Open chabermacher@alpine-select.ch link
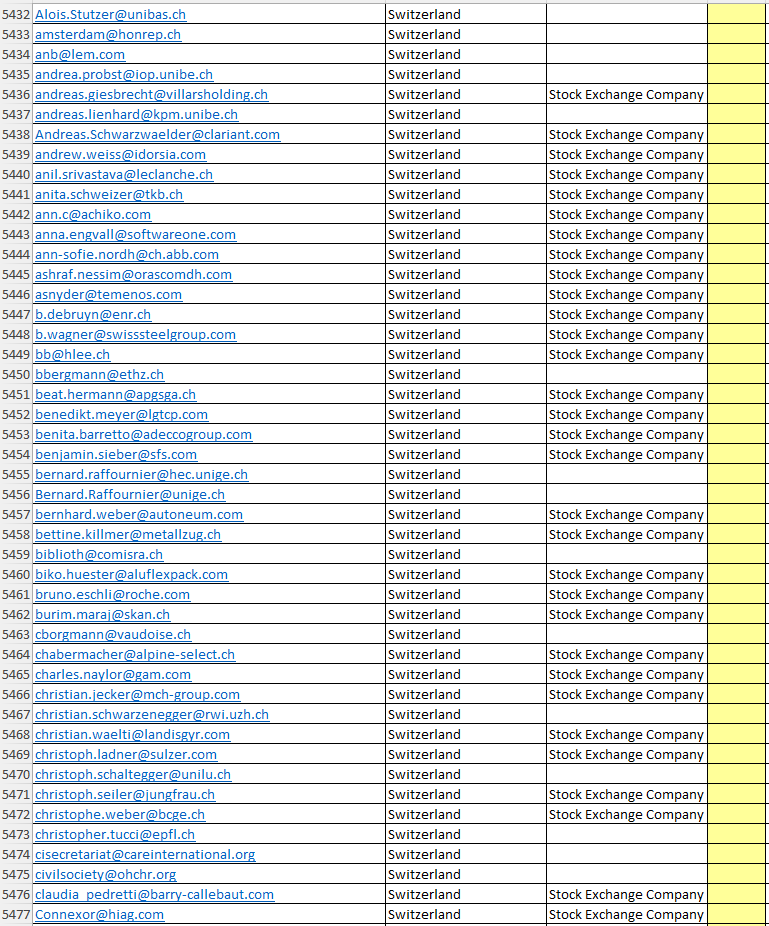Image resolution: width=769 pixels, height=926 pixels. [x=135, y=655]
